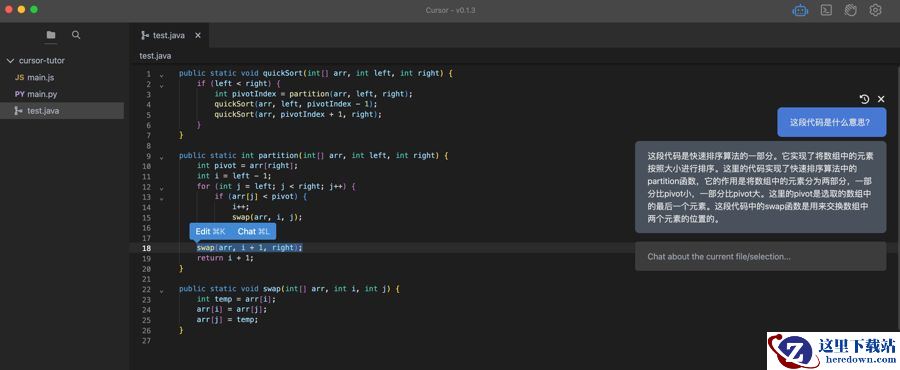This screenshot has width=900, height=370.
Task: Click the AI response text bubble
Action: pyautogui.click(x=761, y=187)
